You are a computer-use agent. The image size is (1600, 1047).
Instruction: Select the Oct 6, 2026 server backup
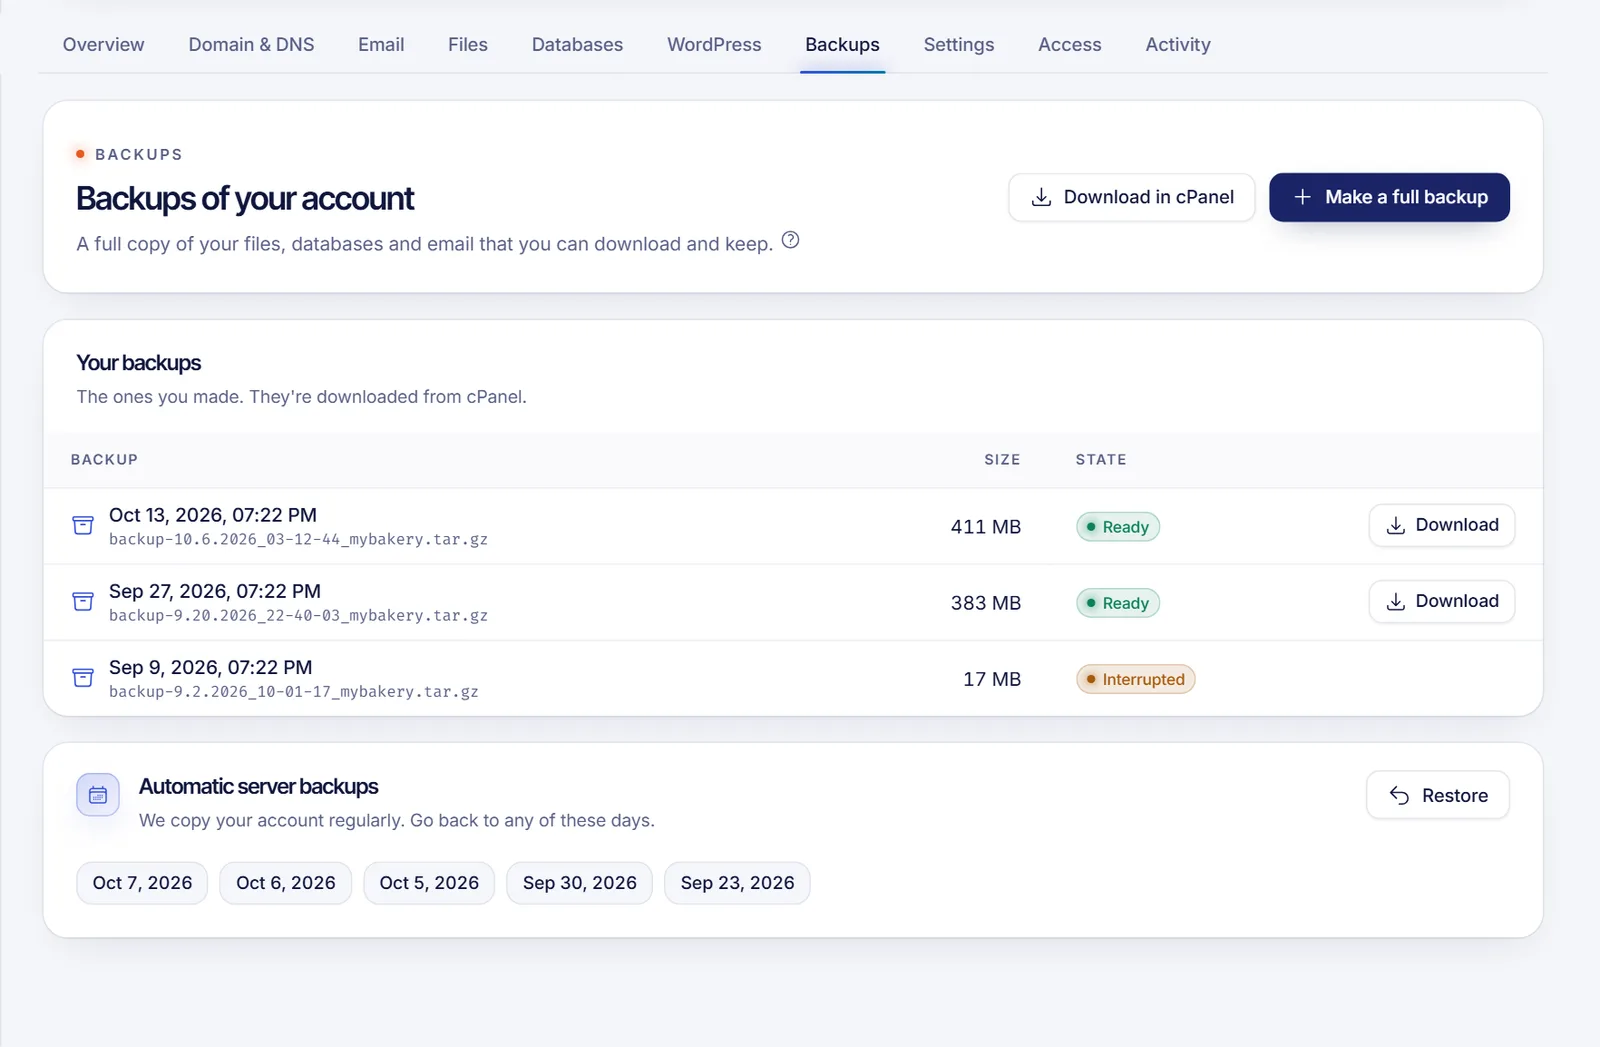(286, 883)
